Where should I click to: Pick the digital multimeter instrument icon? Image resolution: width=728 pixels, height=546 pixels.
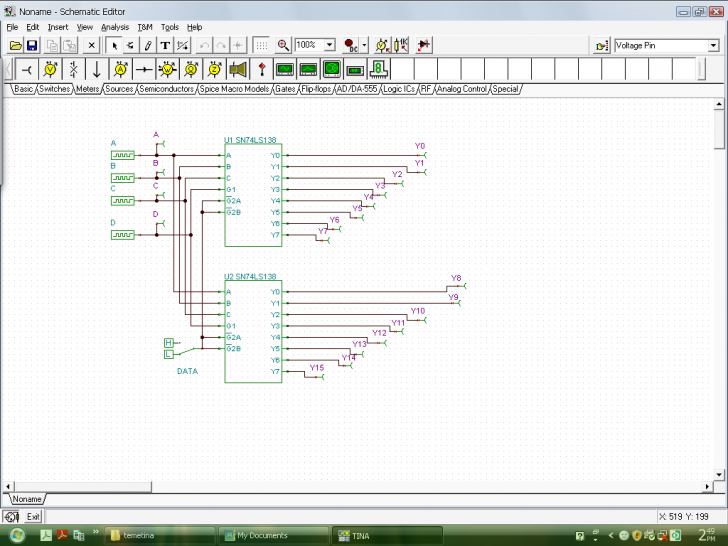[x=355, y=70]
